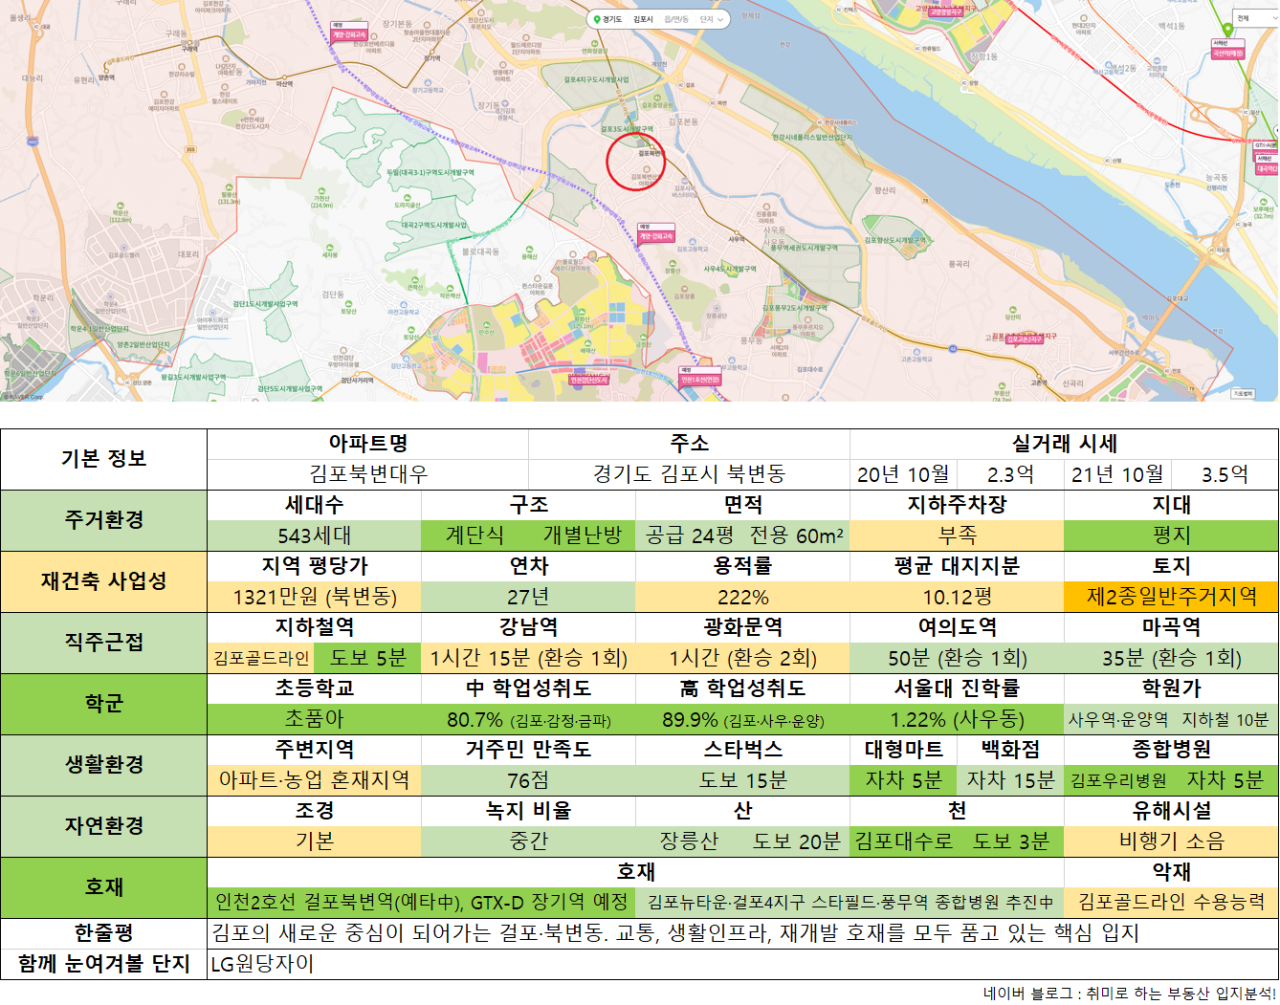Open the 읍/면/동 selector in location bar
The height and width of the screenshot is (1005, 1280).
pyautogui.click(x=677, y=19)
